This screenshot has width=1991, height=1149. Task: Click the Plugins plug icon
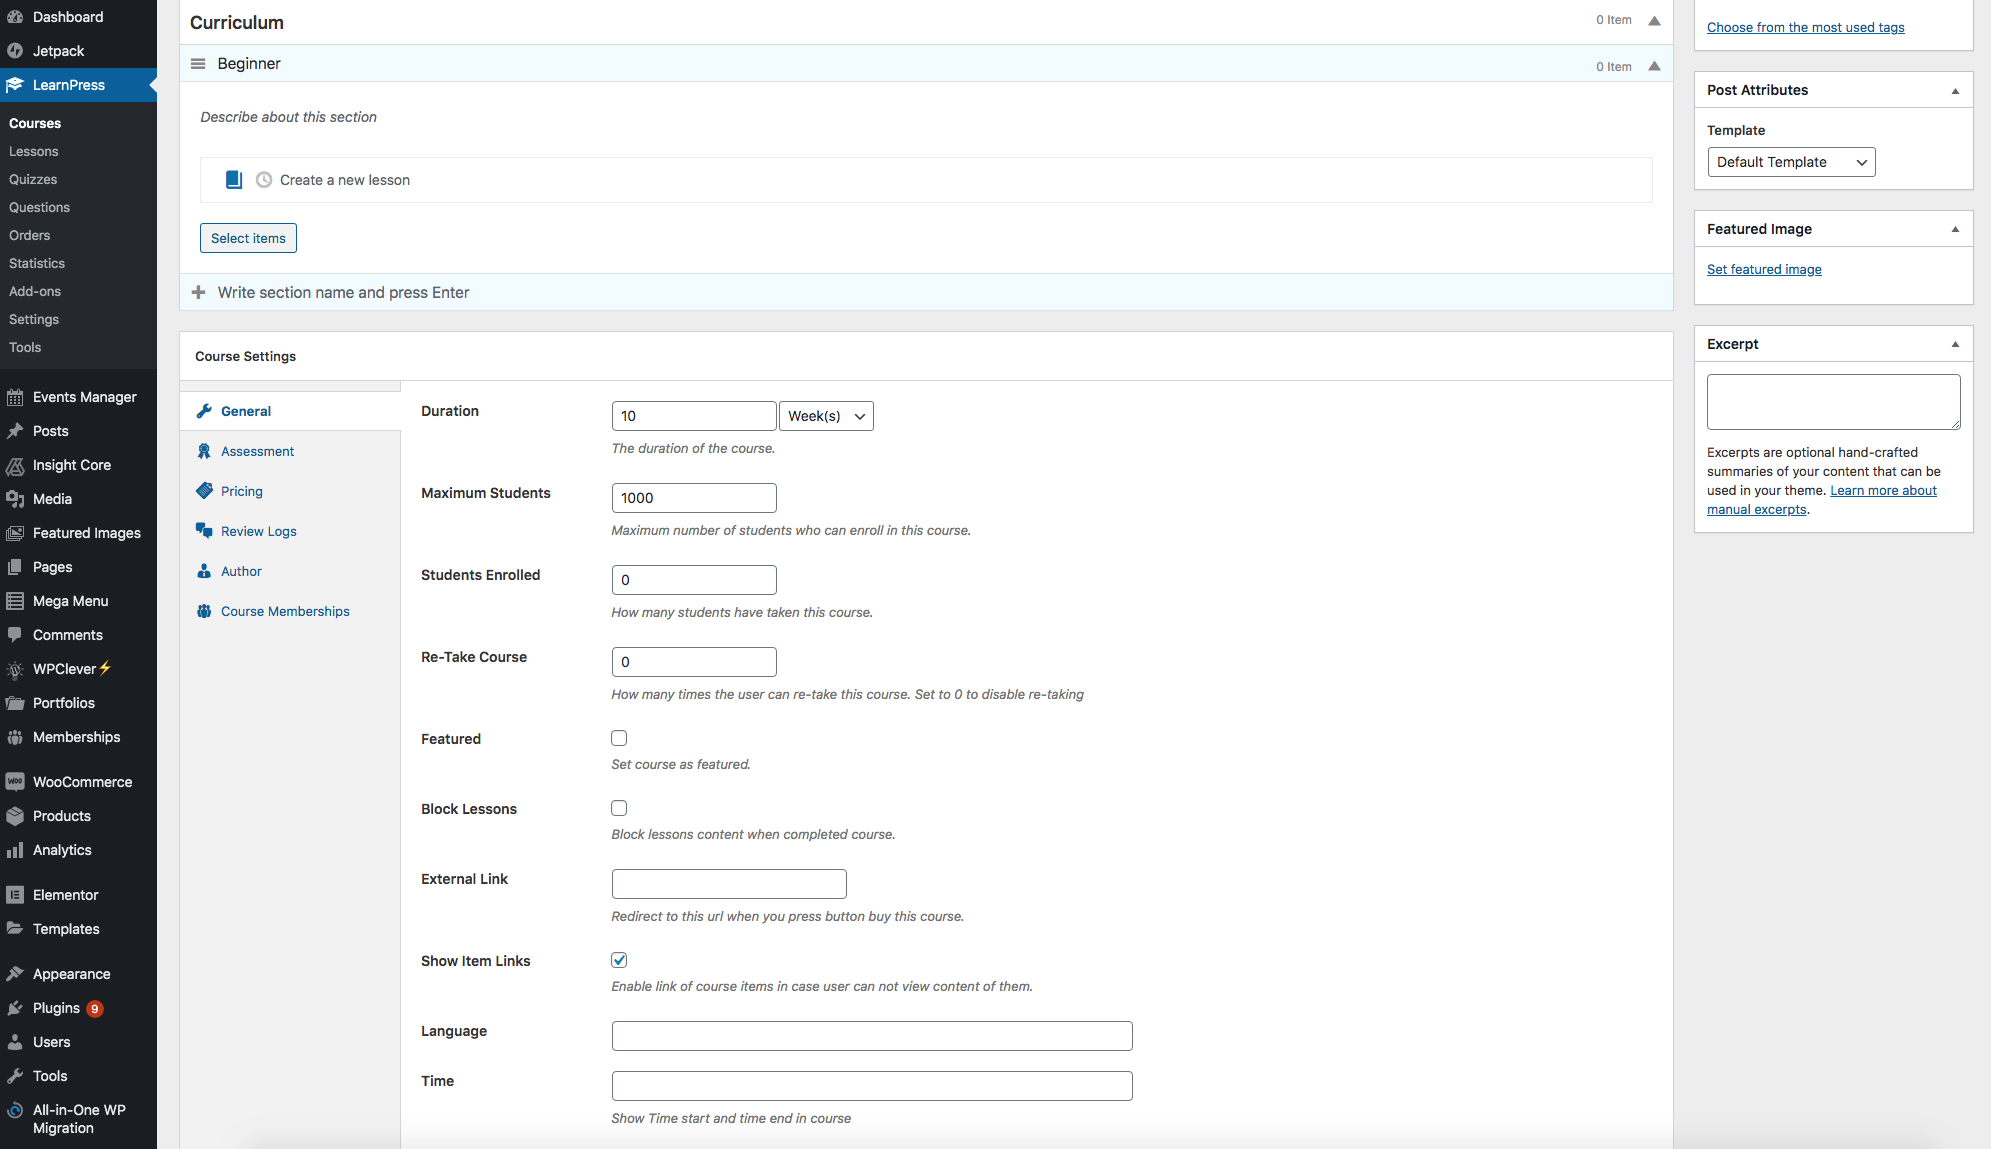click(x=15, y=1008)
